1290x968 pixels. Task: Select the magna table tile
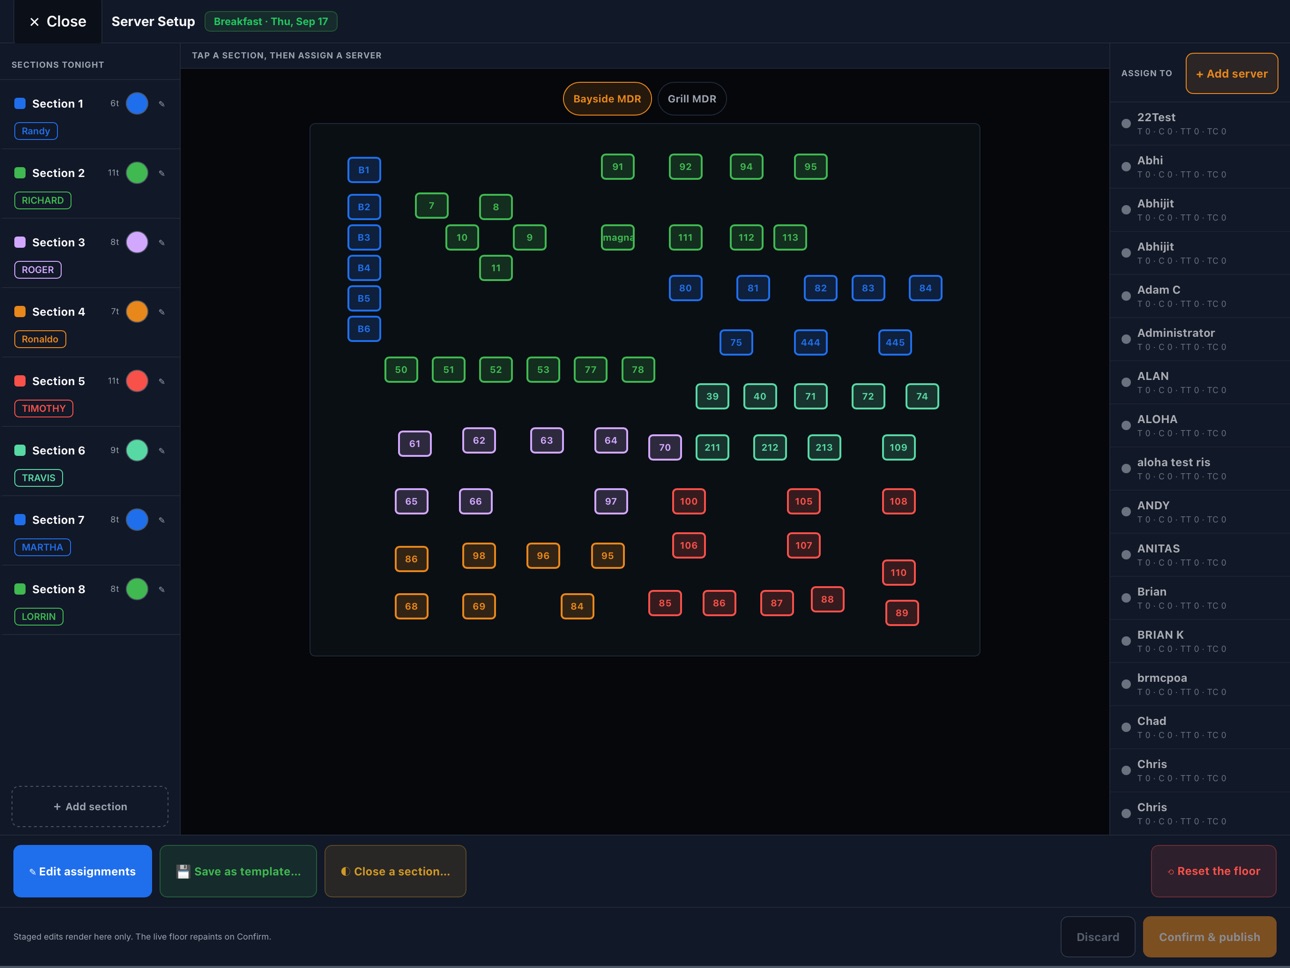[618, 238]
